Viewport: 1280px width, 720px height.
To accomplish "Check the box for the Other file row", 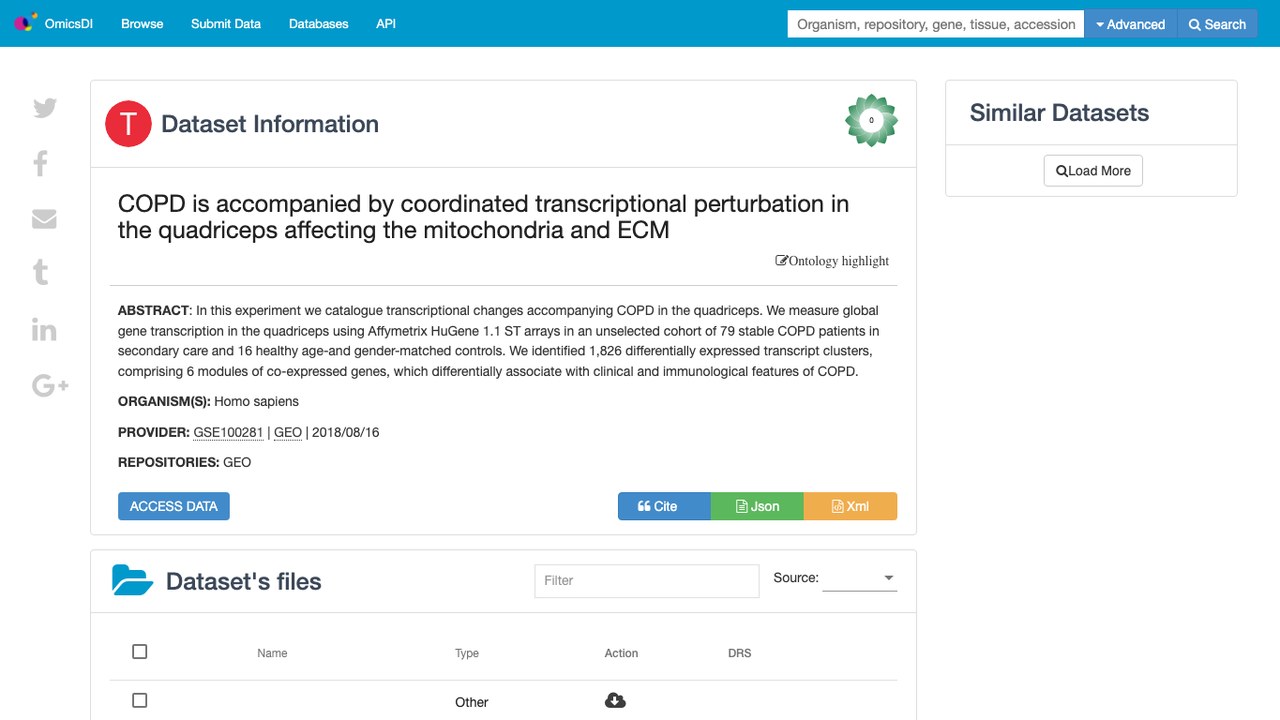I will coord(140,701).
